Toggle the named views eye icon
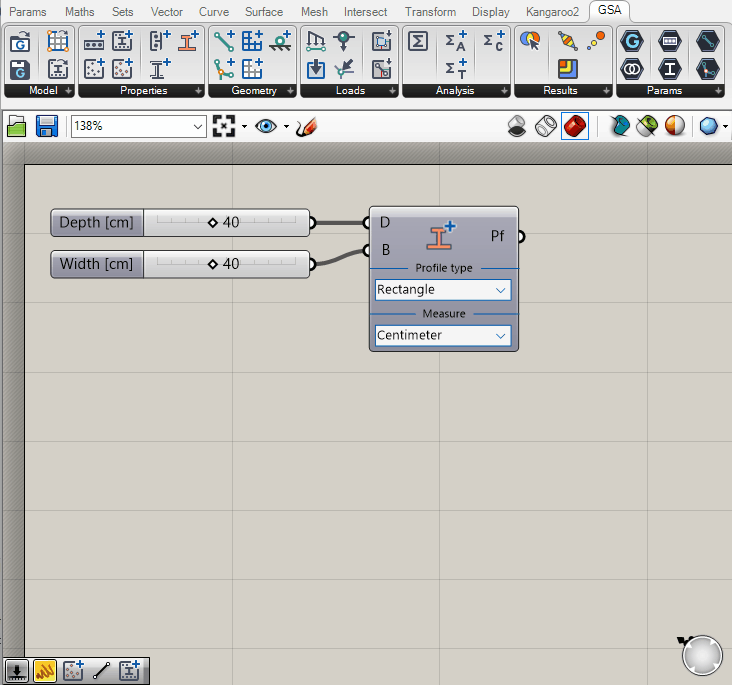Screen dimensions: 732x685 point(265,127)
